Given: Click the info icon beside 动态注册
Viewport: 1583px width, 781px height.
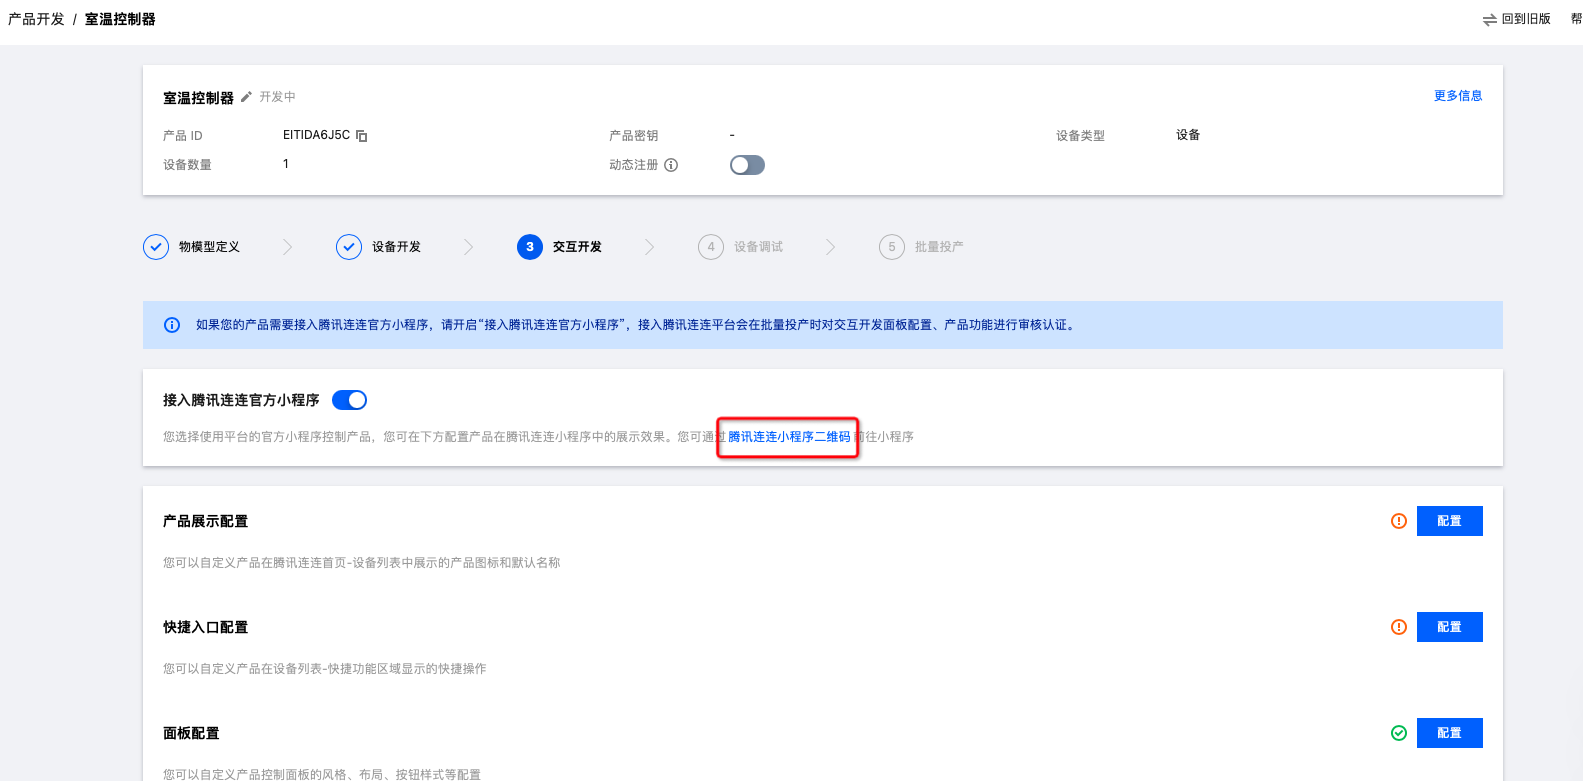Looking at the screenshot, I should [x=671, y=165].
